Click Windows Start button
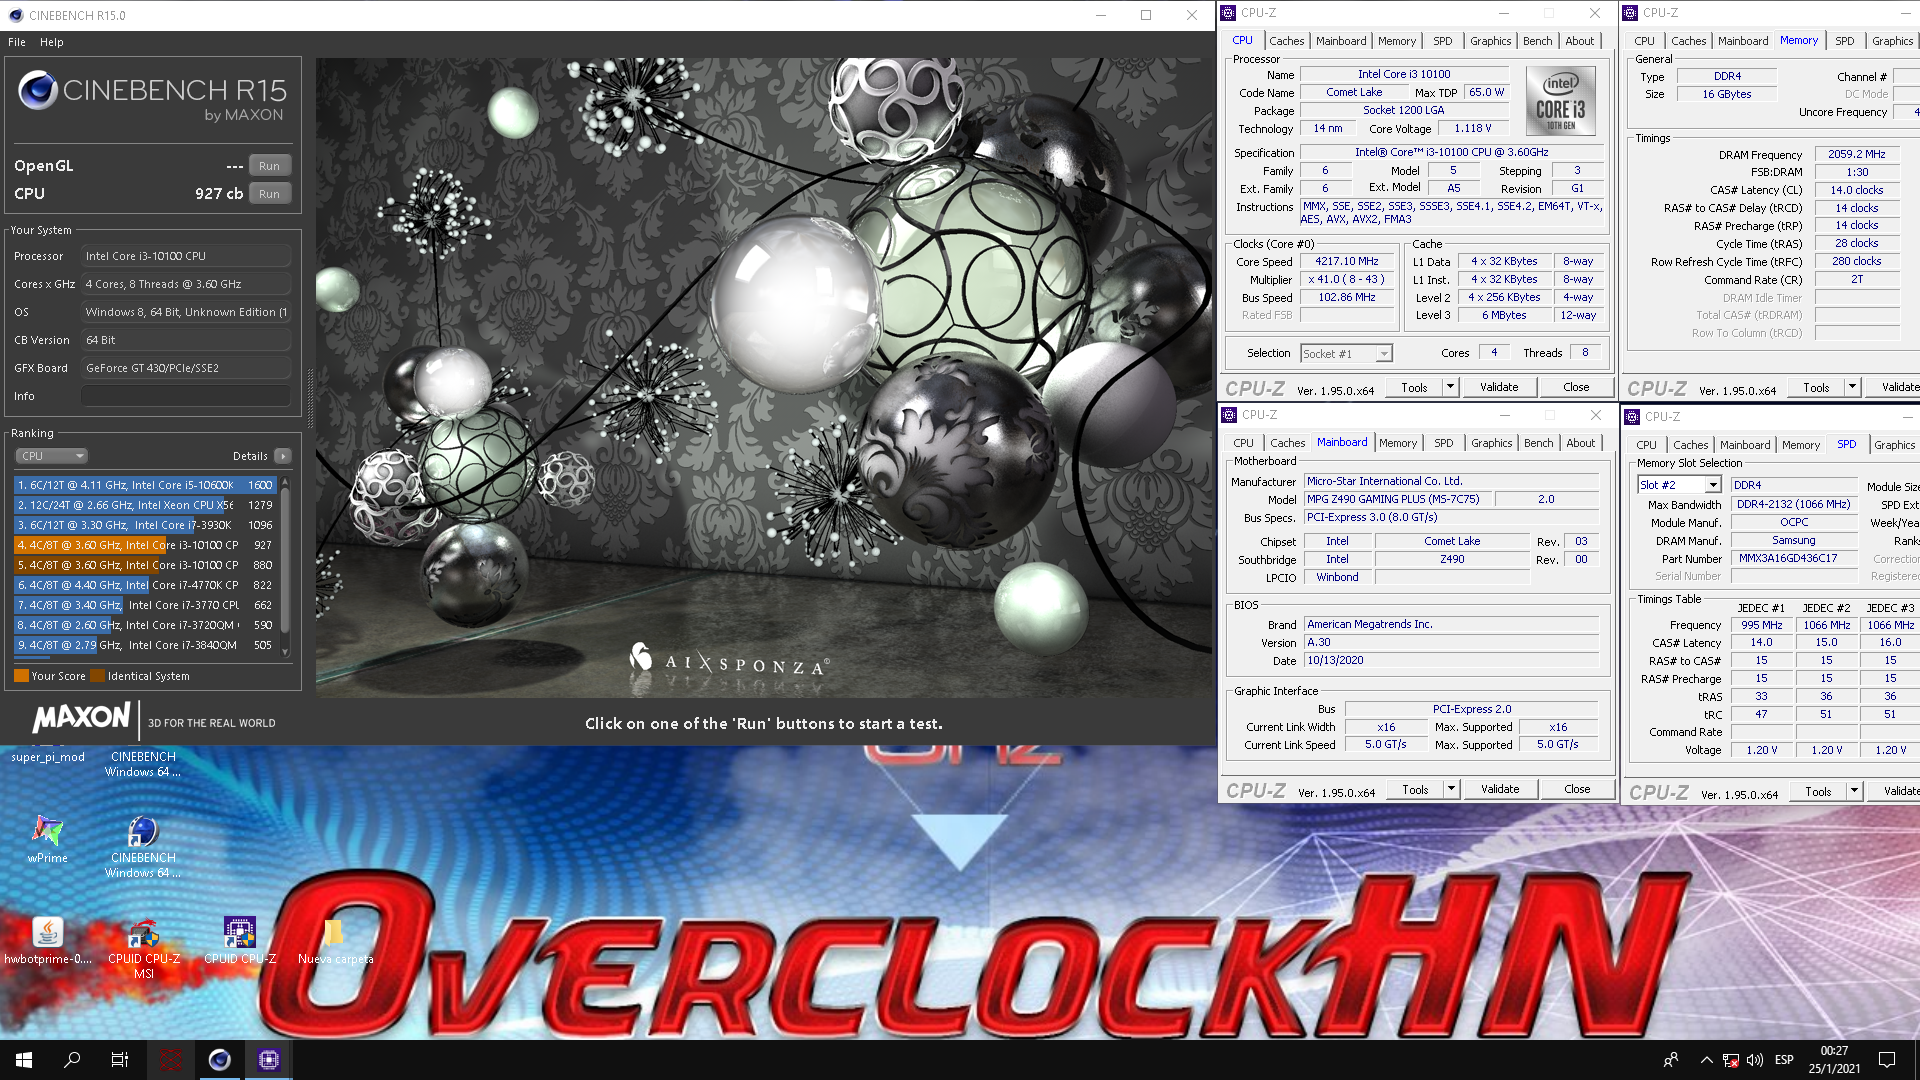The width and height of the screenshot is (1920, 1080). 24,1060
